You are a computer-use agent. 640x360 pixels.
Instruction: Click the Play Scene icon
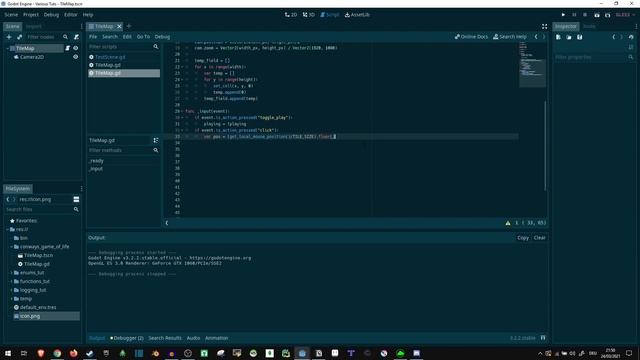(597, 15)
